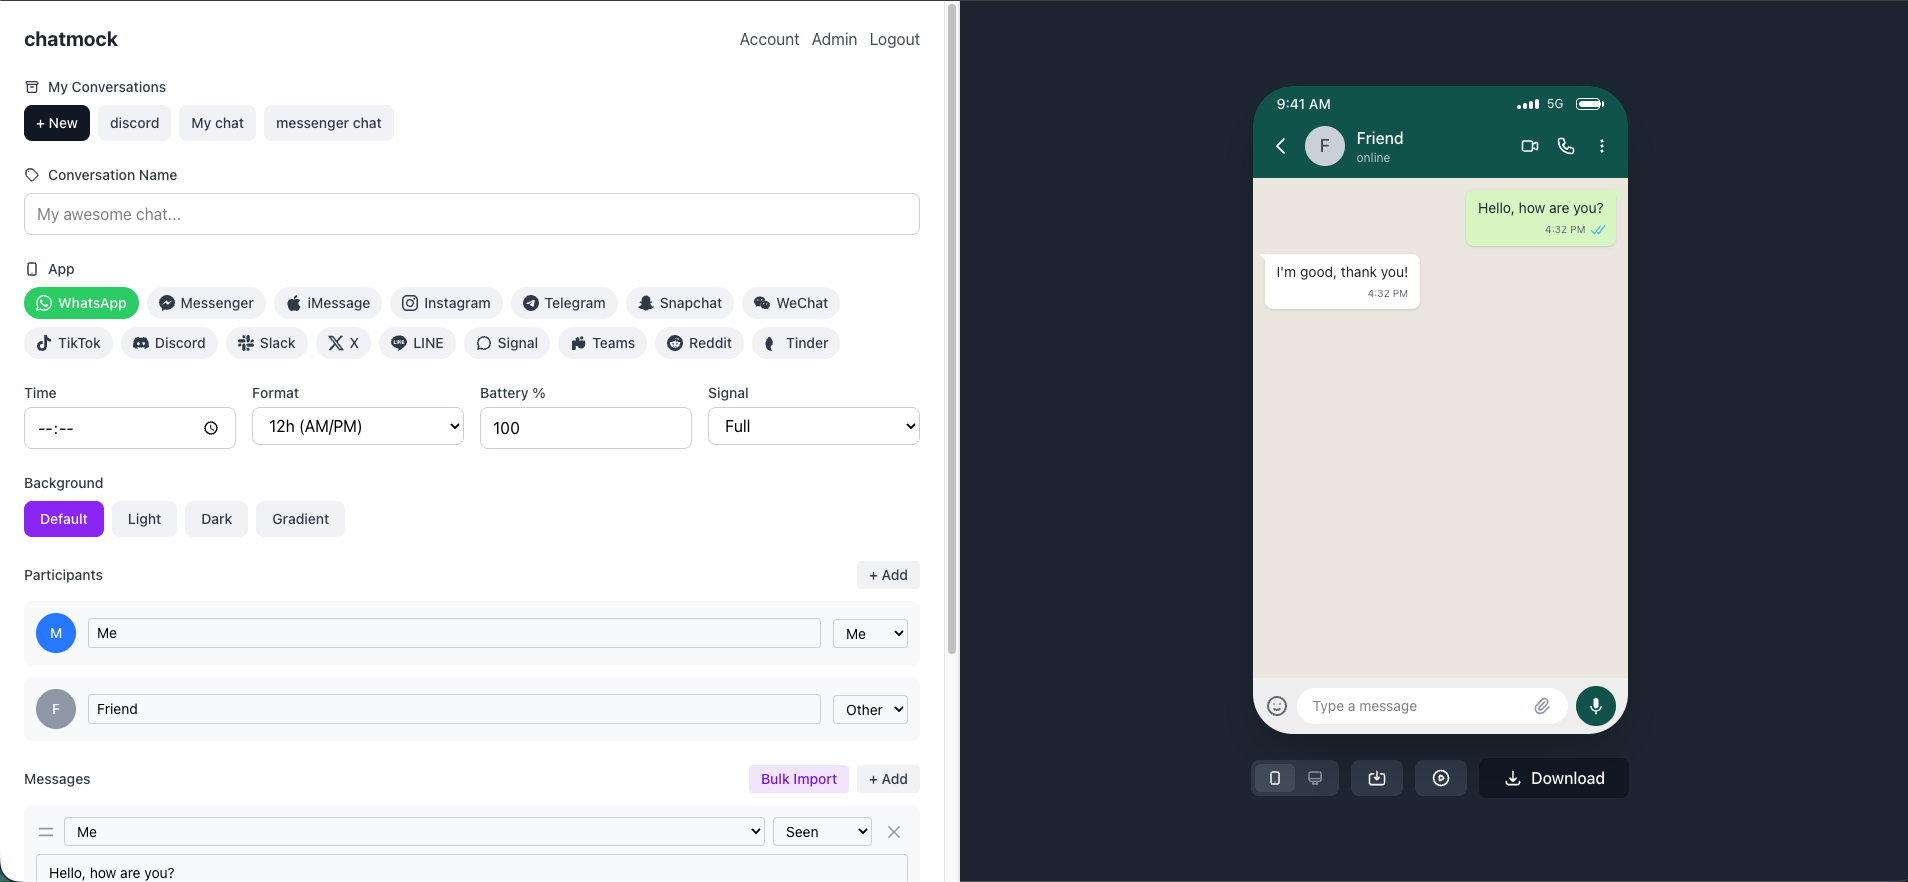Click Logout in top navigation

894,39
